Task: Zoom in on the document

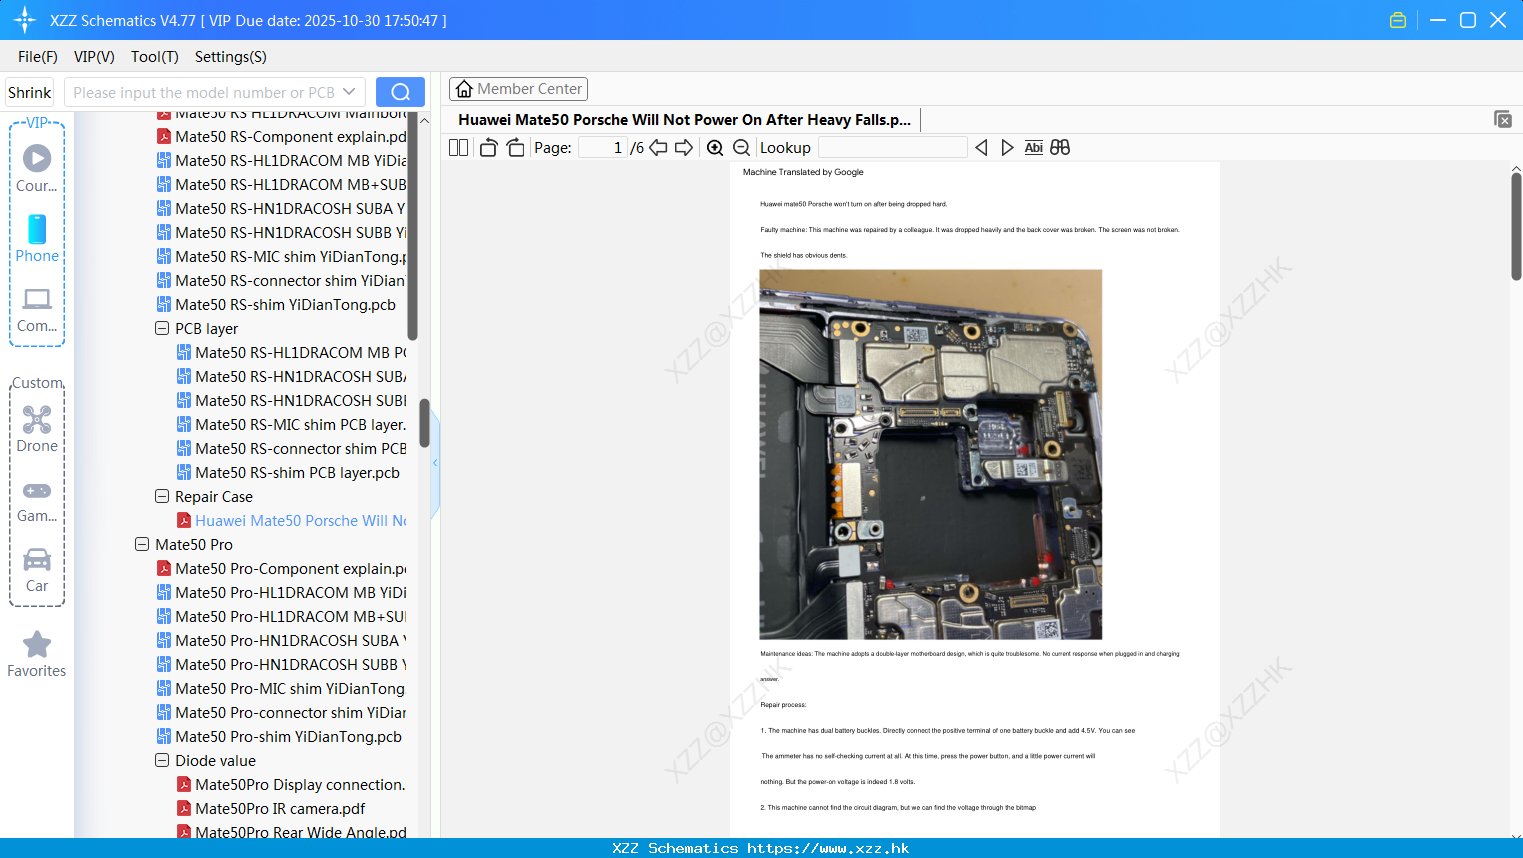Action: (715, 148)
